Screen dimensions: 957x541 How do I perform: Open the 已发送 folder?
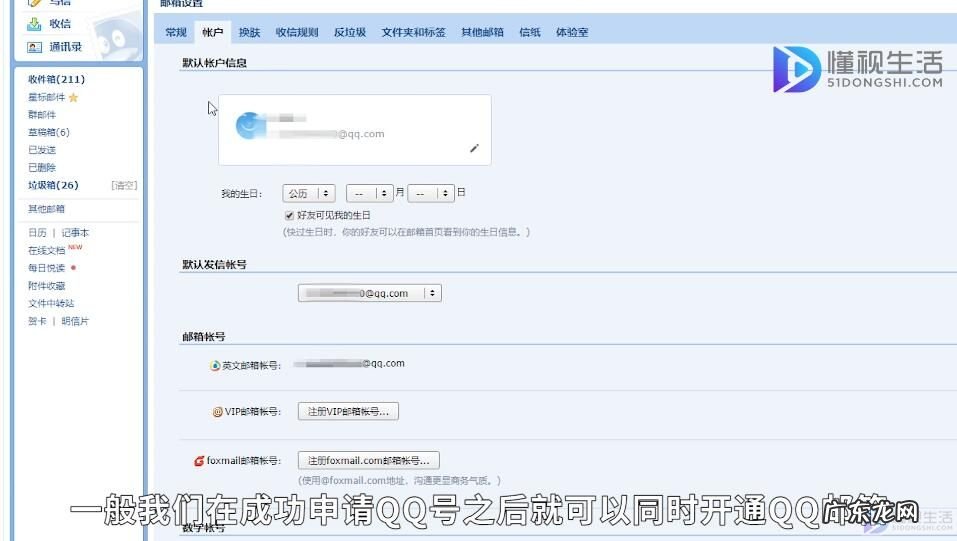42,150
